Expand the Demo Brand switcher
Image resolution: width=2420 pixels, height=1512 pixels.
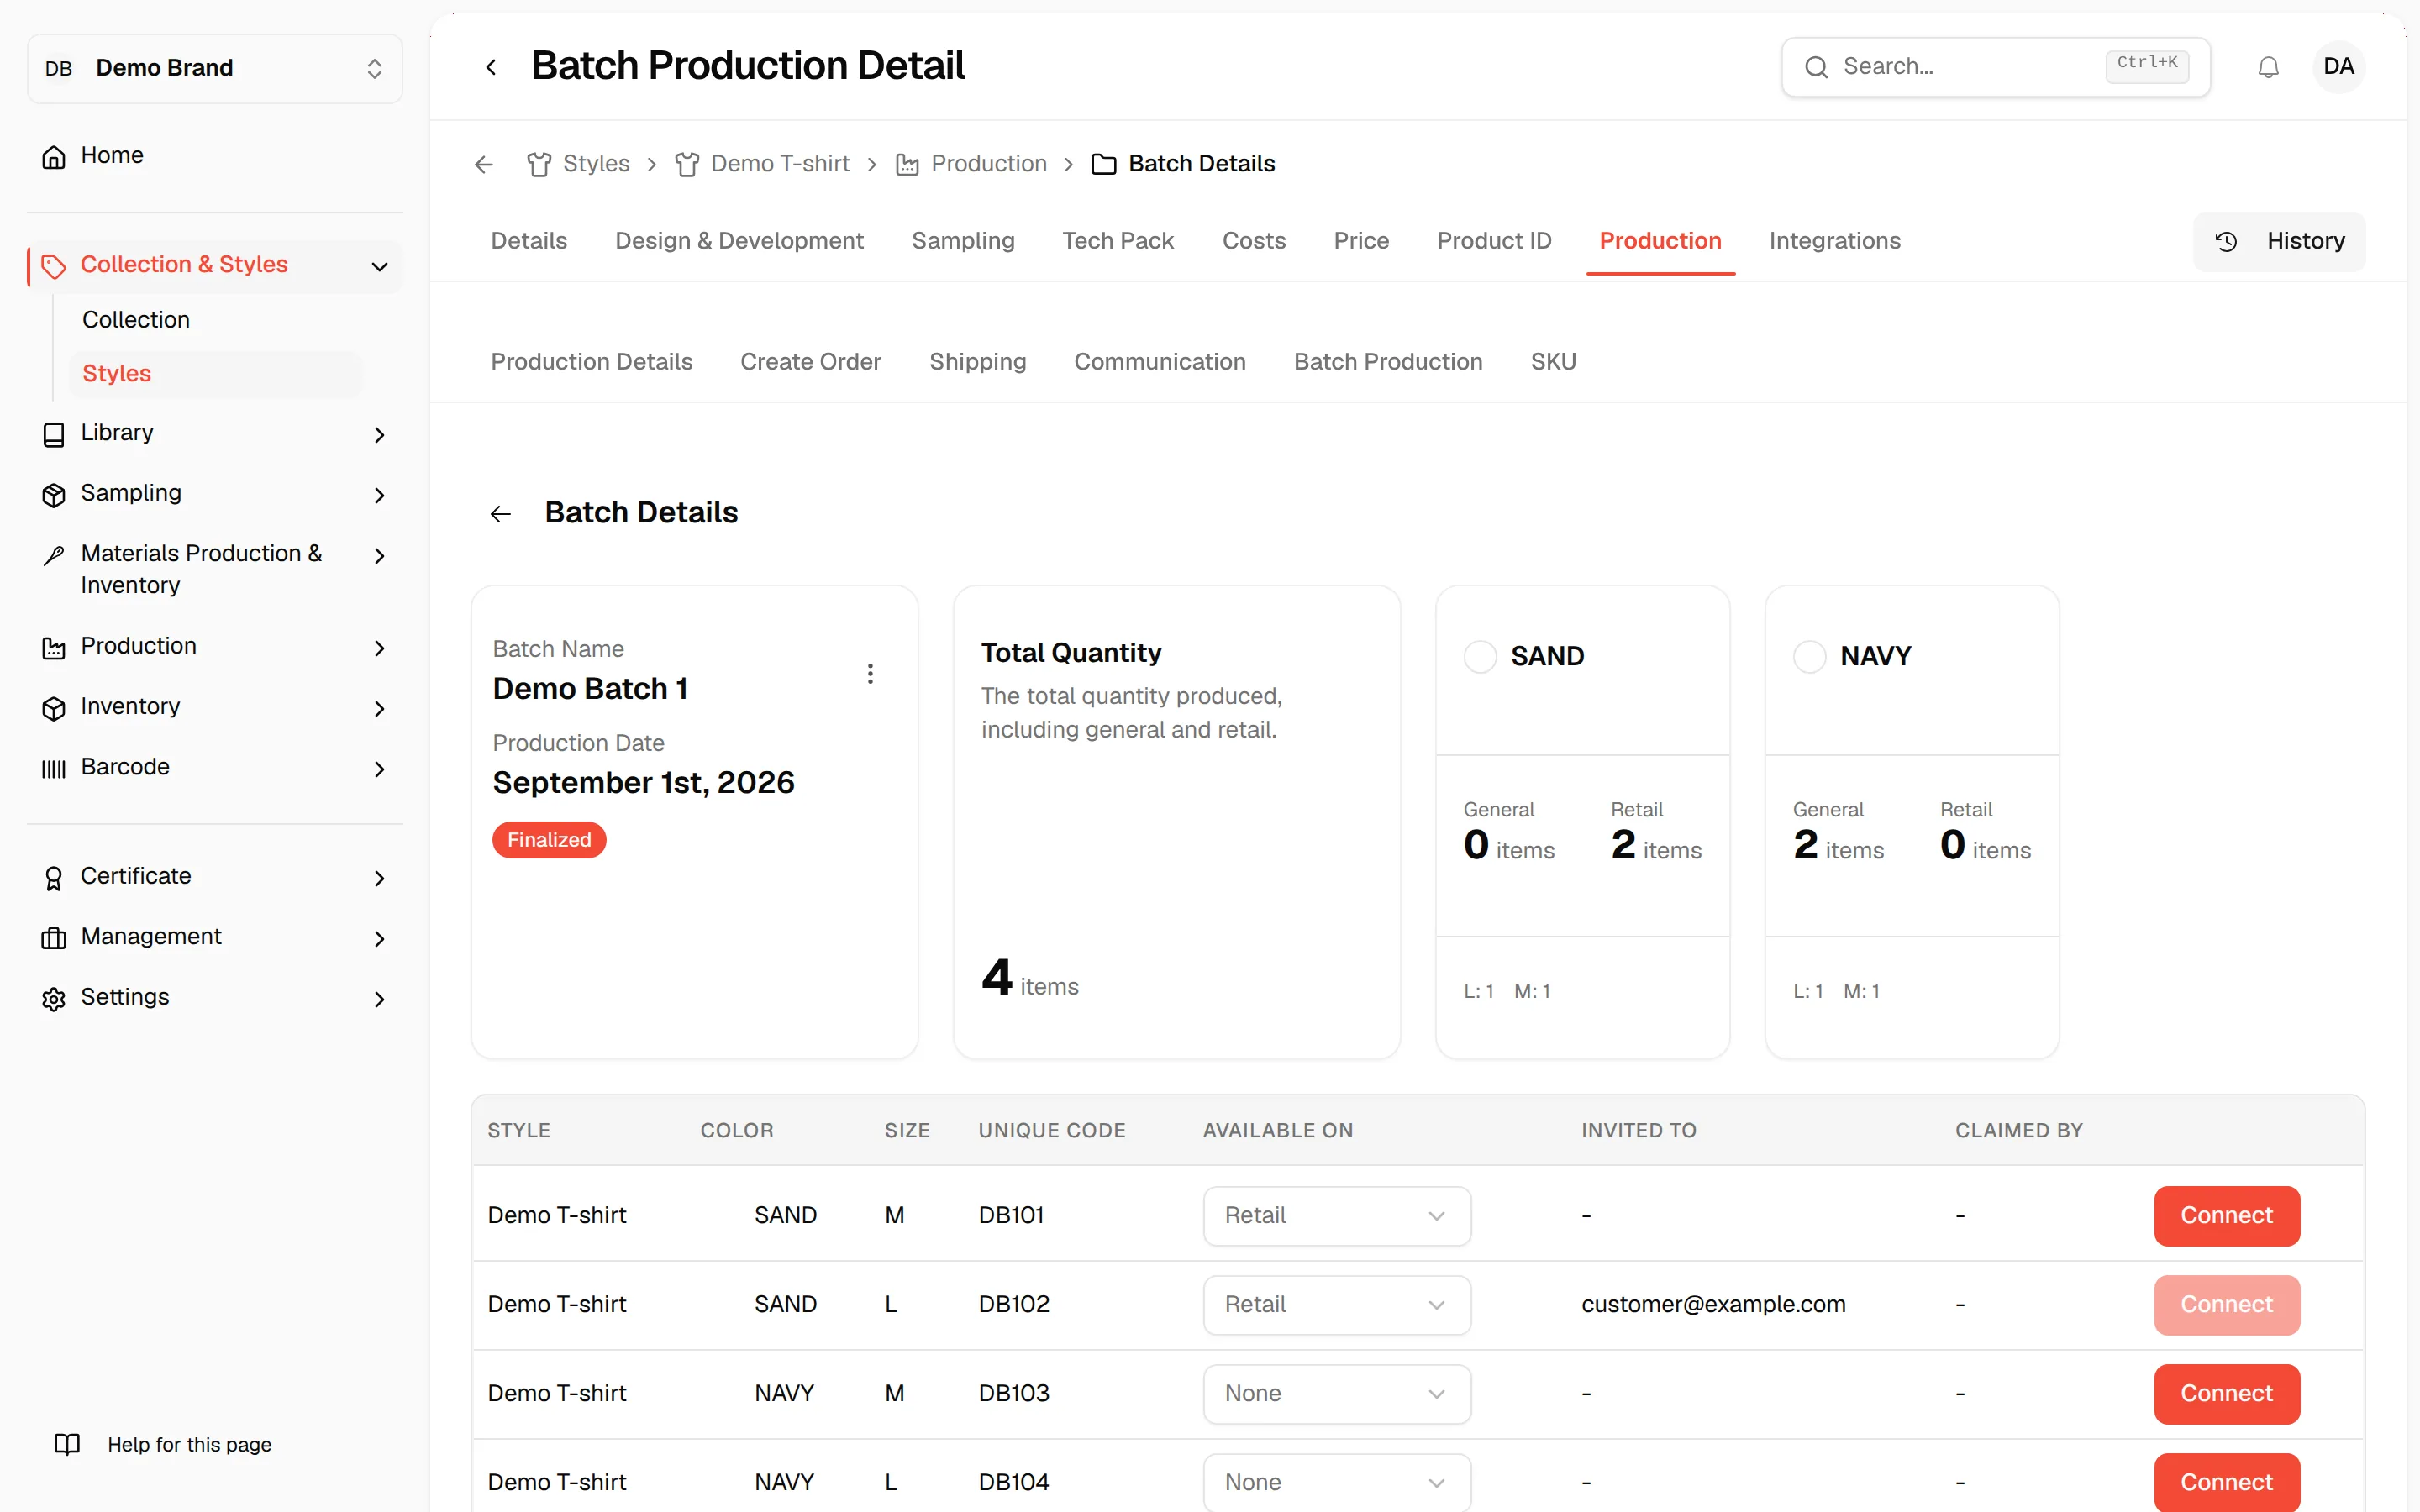(x=215, y=68)
